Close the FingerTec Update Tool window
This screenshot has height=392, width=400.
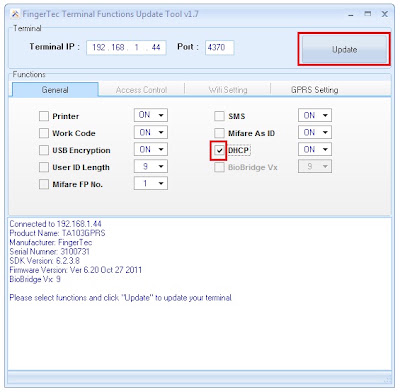(x=385, y=14)
